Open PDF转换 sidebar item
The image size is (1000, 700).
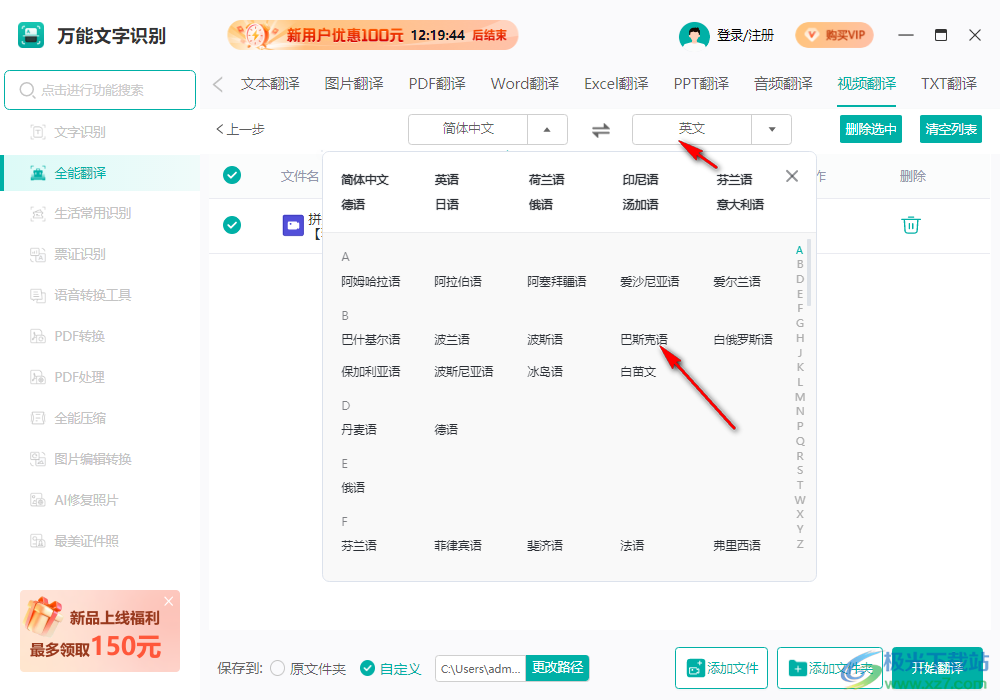(x=68, y=336)
